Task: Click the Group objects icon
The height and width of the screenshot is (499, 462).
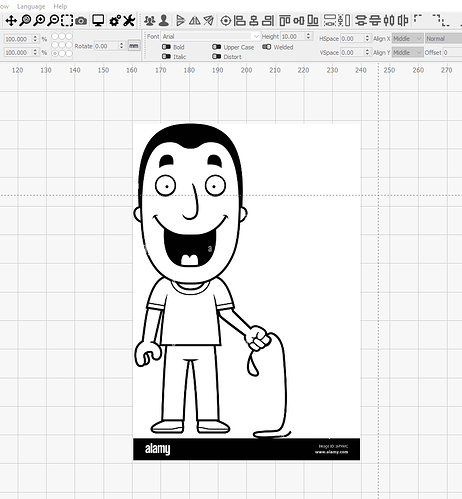Action: [149, 21]
